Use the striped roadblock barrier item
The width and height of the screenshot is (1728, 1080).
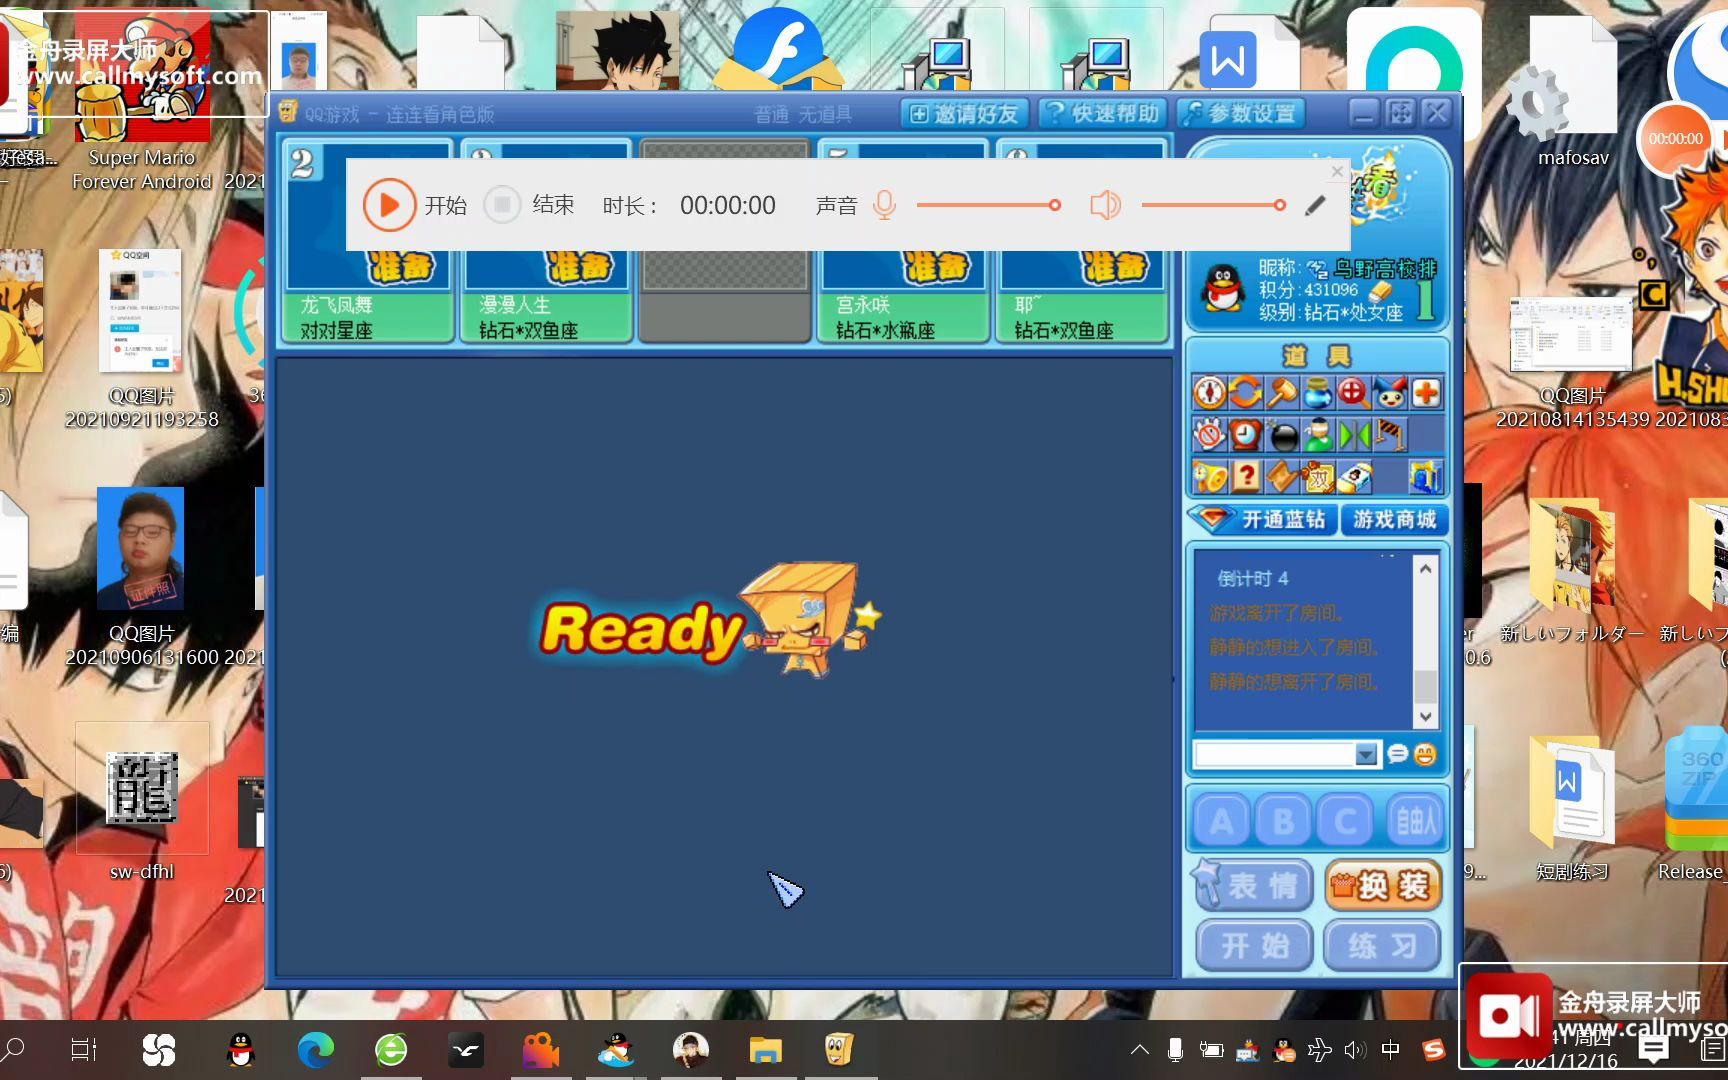[x=1390, y=435]
